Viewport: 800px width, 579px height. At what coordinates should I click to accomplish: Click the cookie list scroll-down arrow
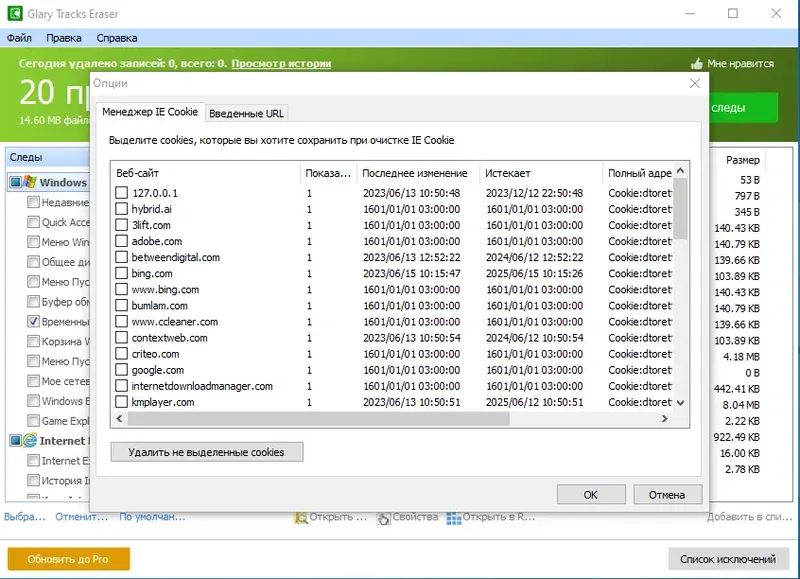click(680, 402)
